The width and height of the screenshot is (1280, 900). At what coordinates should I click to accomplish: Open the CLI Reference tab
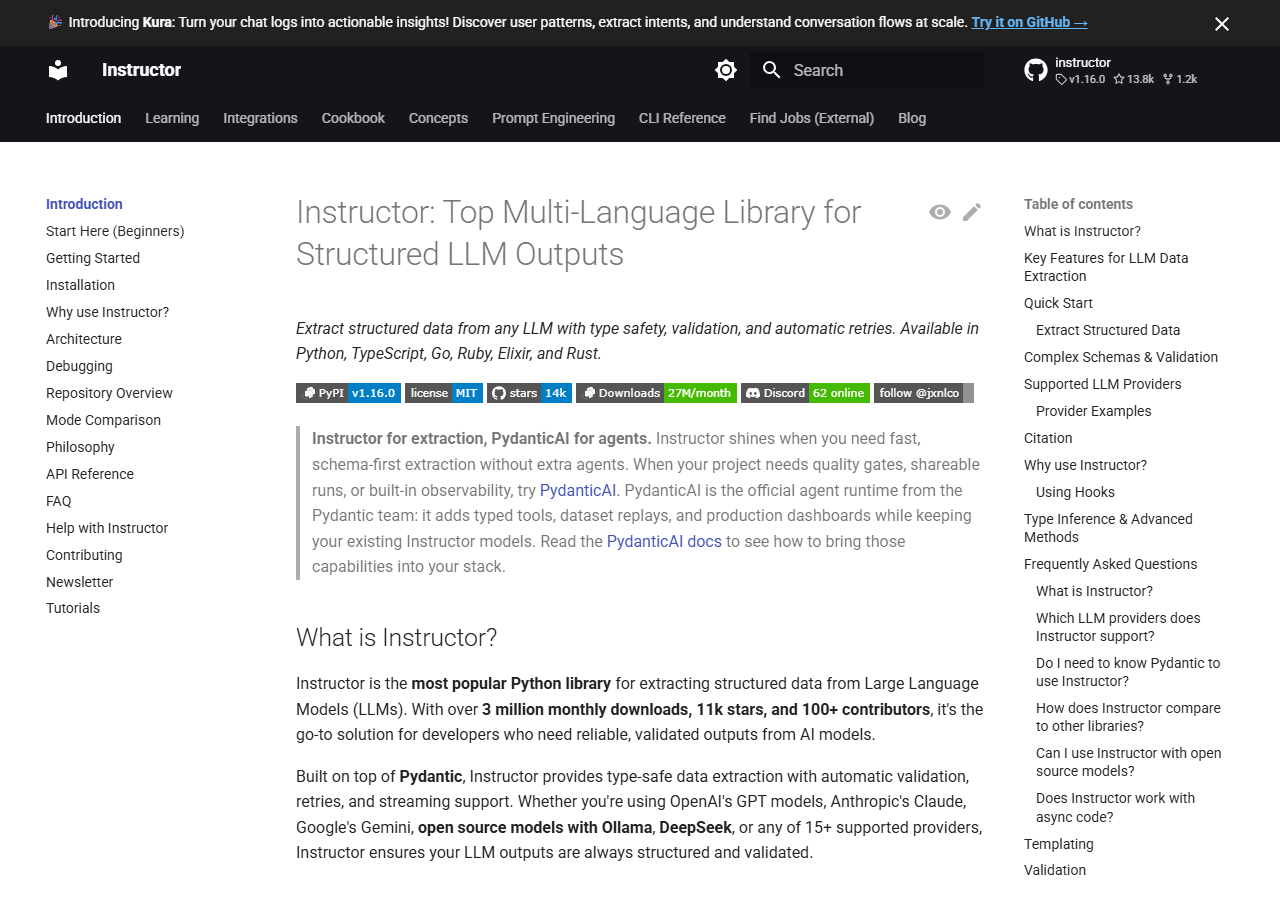click(682, 118)
